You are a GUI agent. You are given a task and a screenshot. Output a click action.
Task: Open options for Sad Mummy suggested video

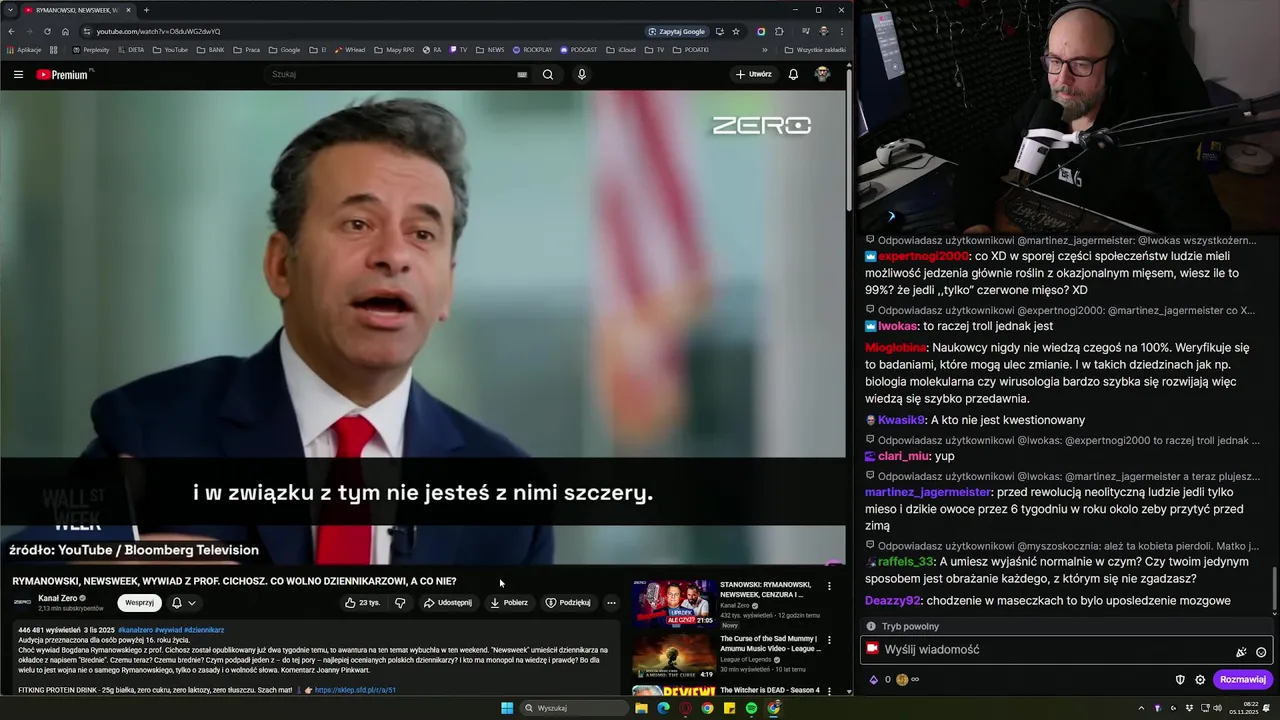[x=829, y=639]
